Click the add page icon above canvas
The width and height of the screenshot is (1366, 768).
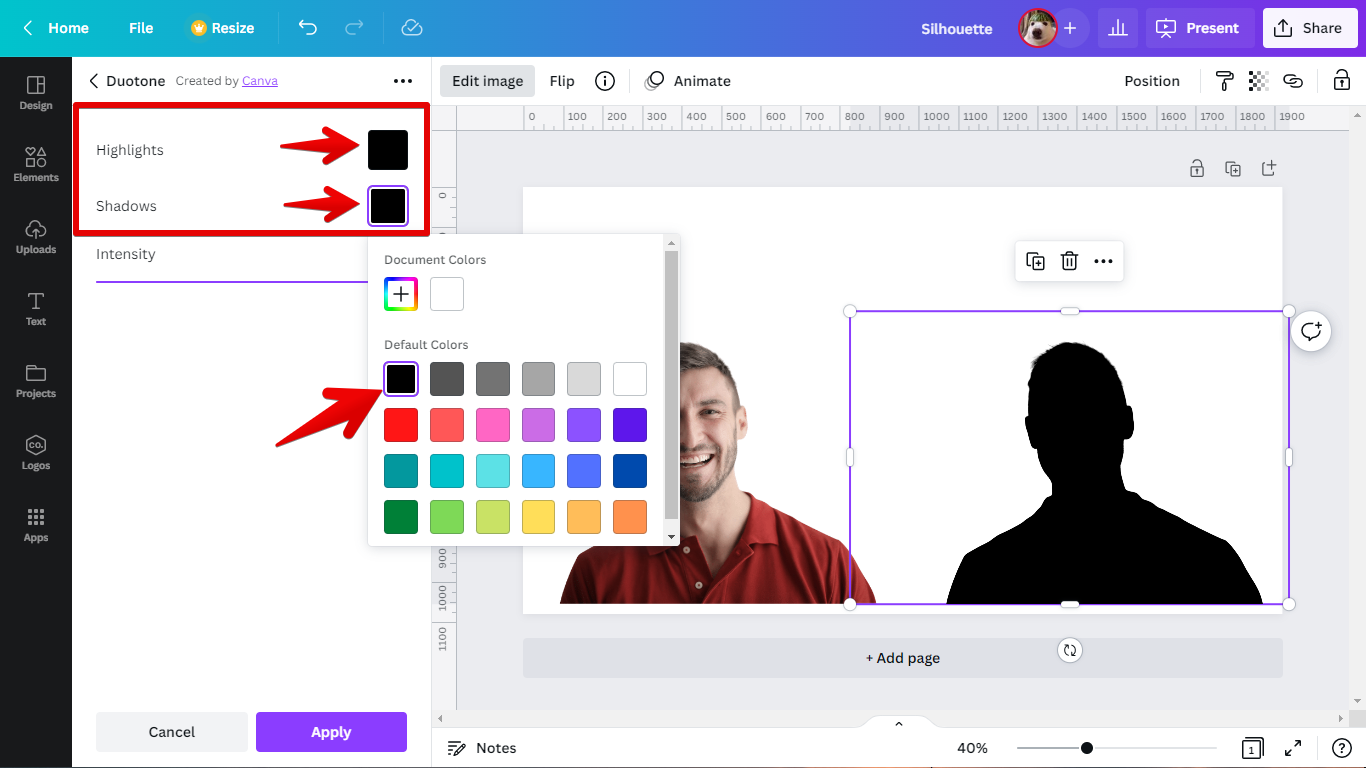(x=1269, y=169)
